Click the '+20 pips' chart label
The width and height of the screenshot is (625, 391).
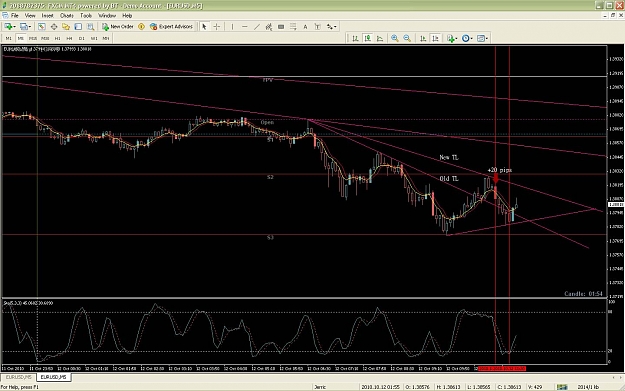tap(499, 170)
